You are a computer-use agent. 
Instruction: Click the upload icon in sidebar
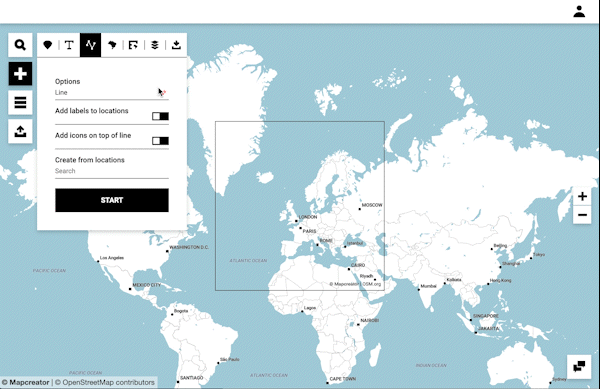click(x=20, y=132)
